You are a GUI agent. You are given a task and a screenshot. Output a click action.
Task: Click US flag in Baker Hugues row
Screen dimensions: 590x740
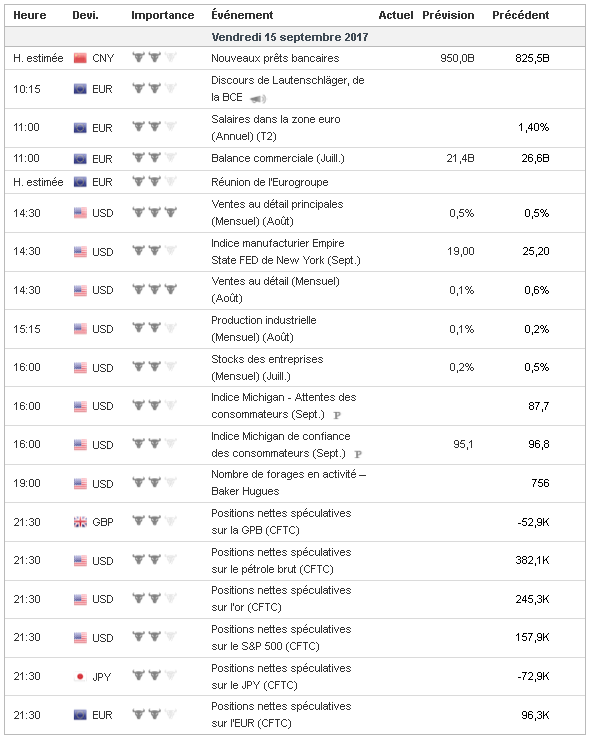pos(80,483)
